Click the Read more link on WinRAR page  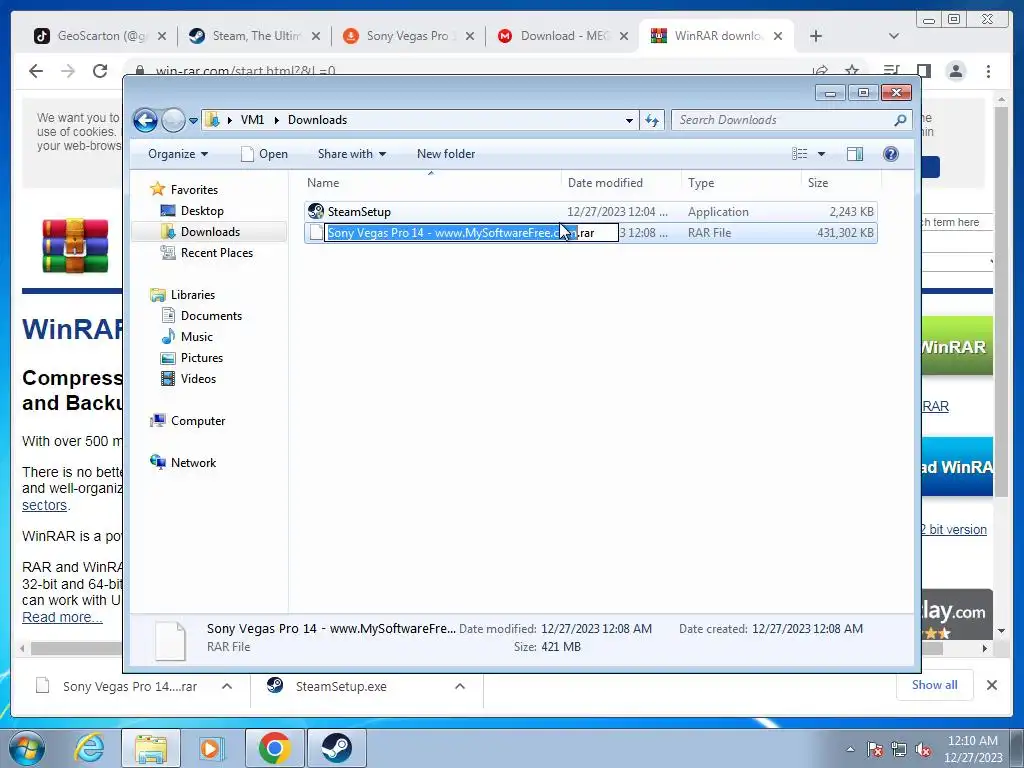62,617
